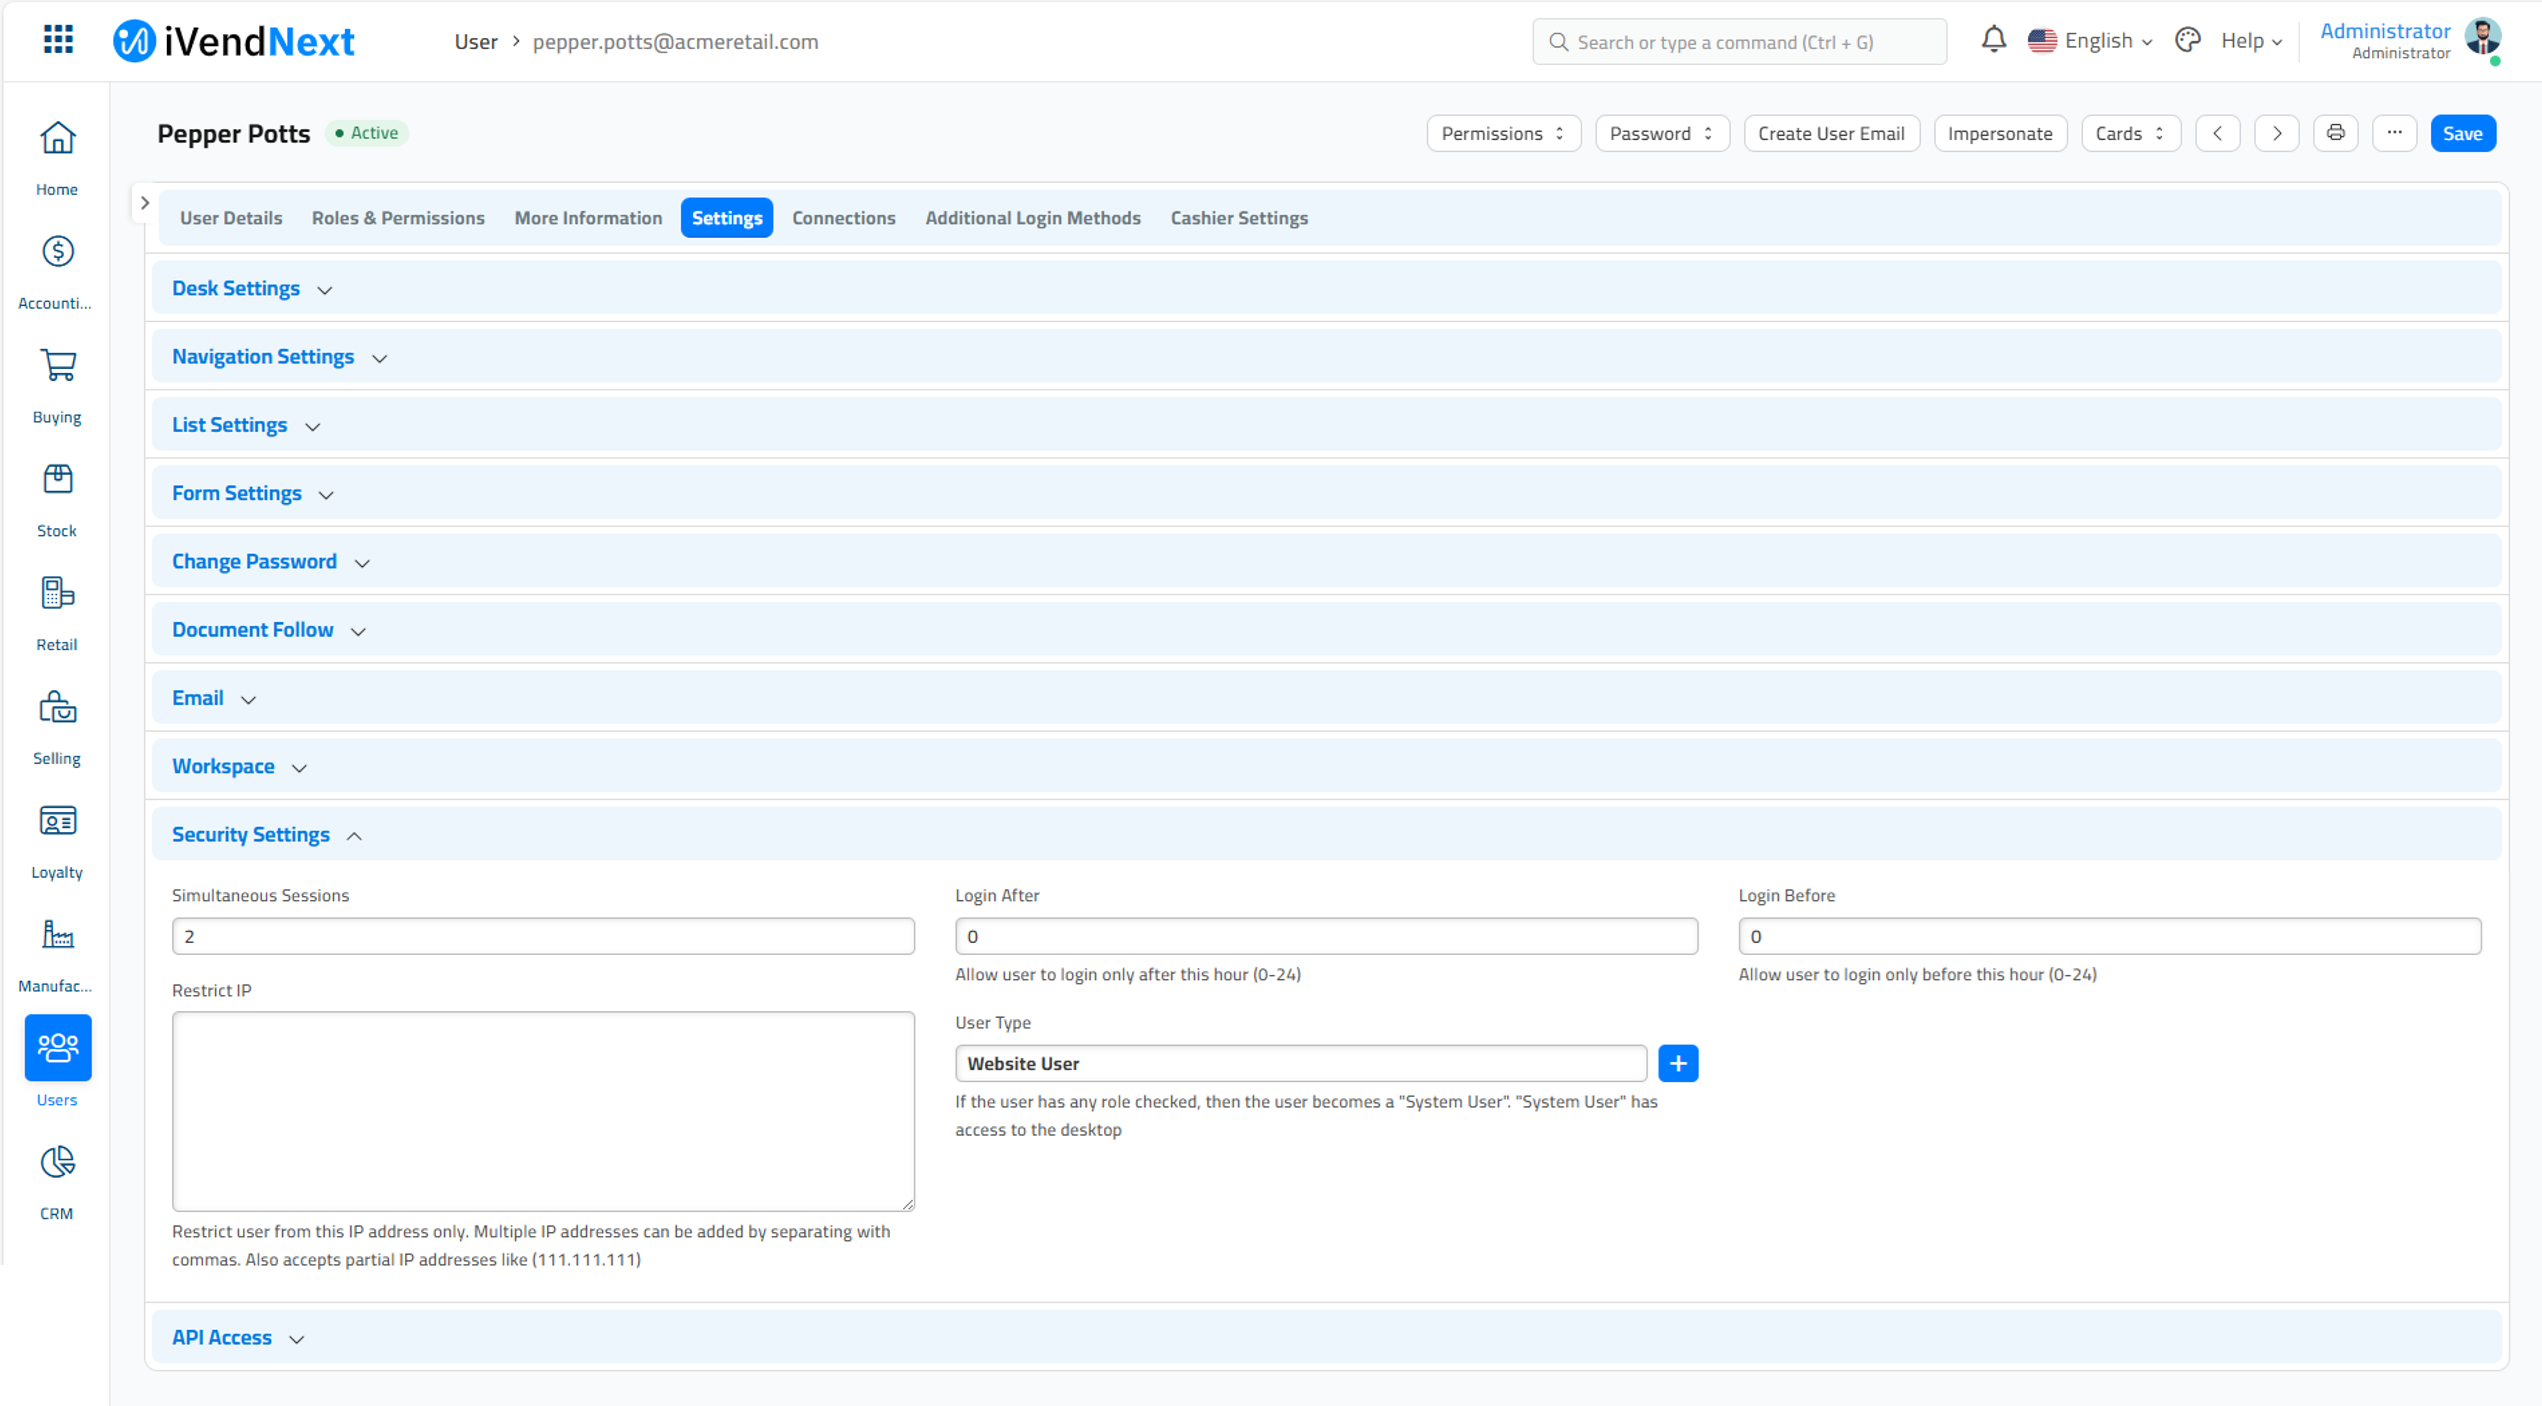The image size is (2542, 1406).
Task: Click the Impersonate button
Action: pos(2000,133)
